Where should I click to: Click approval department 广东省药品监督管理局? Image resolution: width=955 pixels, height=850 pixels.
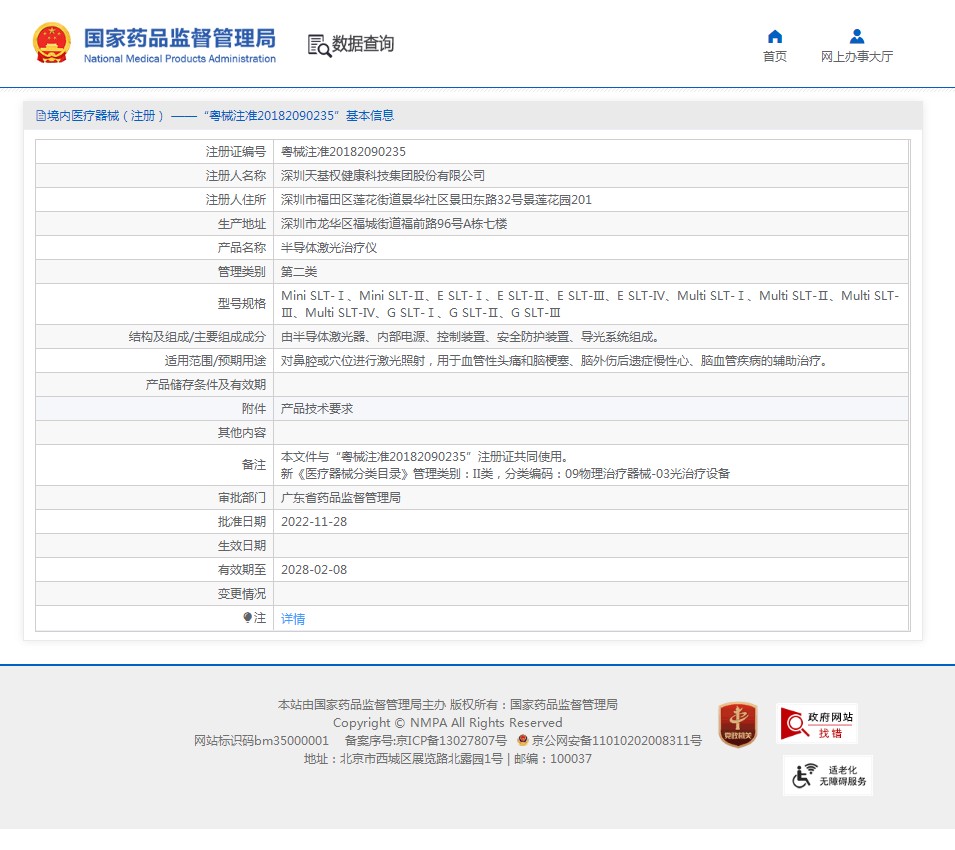point(340,497)
